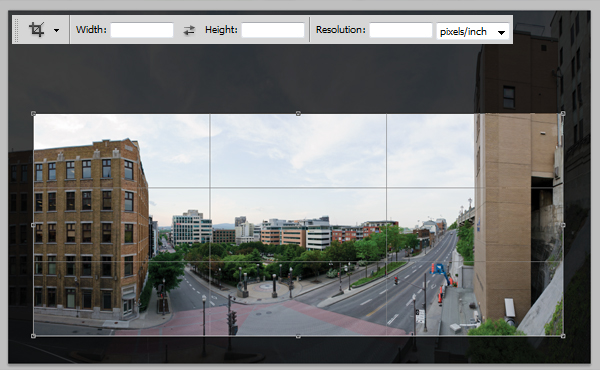Screen dimensions: 600x370
Task: Grab the options bar dotted gripper
Action: (16, 29)
